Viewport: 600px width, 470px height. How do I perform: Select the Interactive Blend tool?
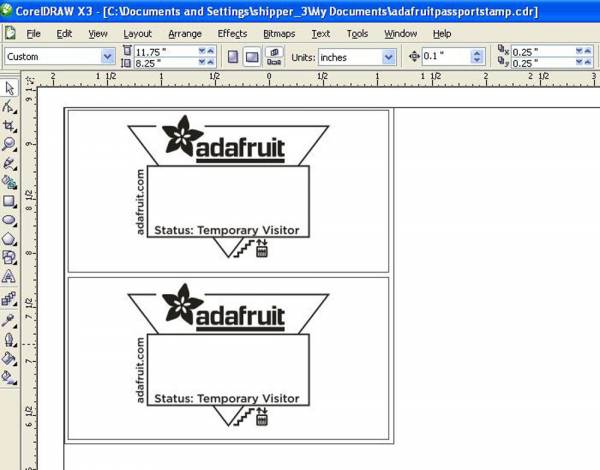[x=9, y=299]
